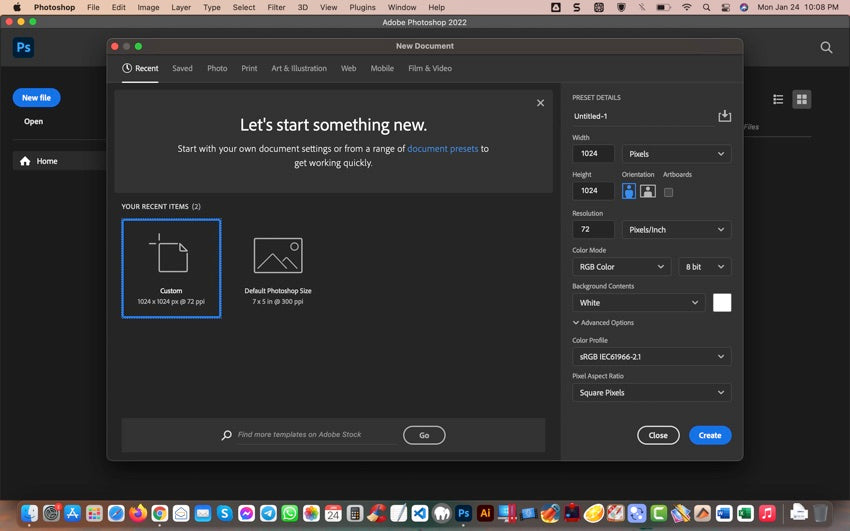This screenshot has height=531, width=850.
Task: Click the Create button
Action: [x=710, y=435]
